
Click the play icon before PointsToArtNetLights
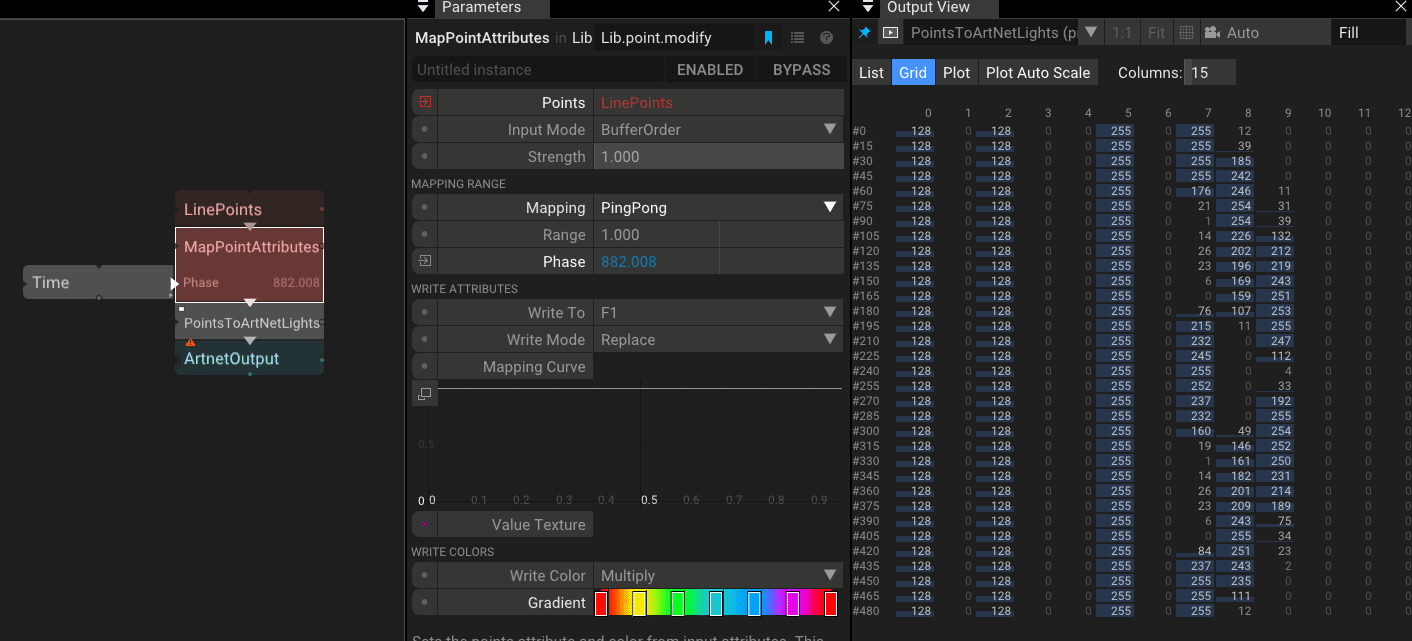[x=890, y=33]
